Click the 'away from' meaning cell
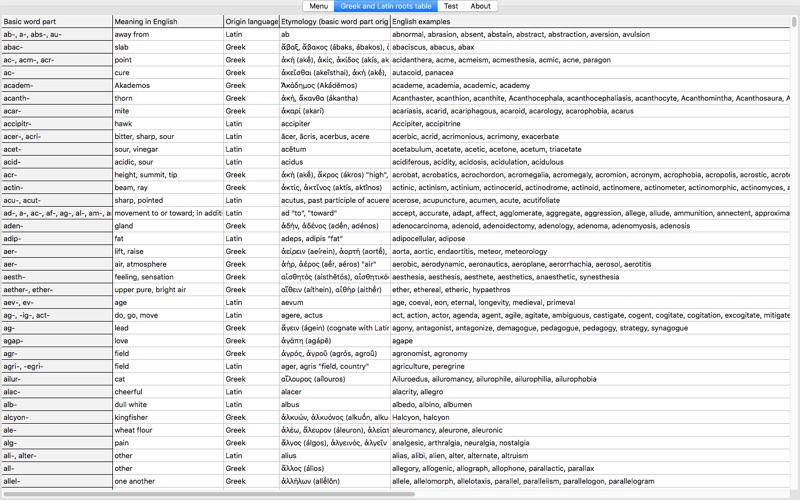The width and height of the screenshot is (800, 500). (168, 34)
